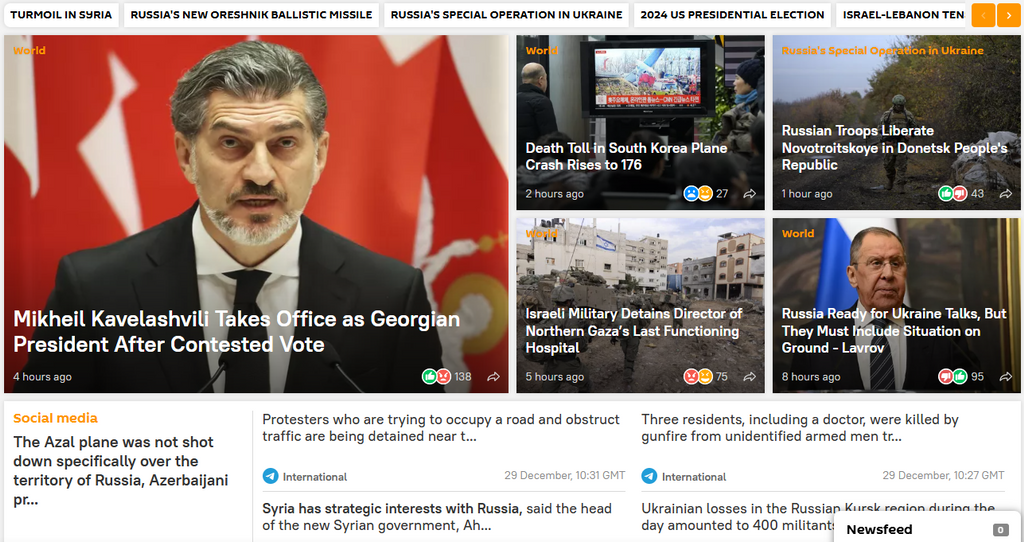Share the Georgian President article via arrow icon
Image resolution: width=1024 pixels, height=542 pixels.
coord(494,377)
